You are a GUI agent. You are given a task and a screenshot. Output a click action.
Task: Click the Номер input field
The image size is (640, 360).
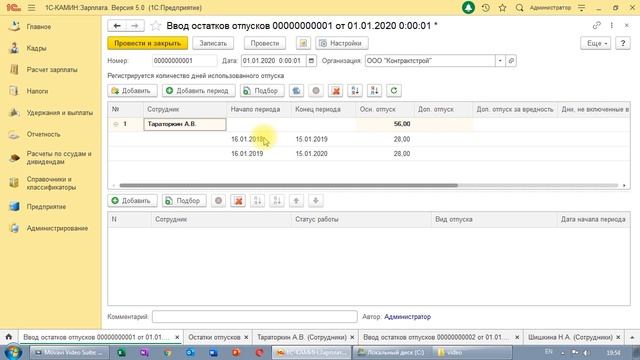(x=184, y=61)
